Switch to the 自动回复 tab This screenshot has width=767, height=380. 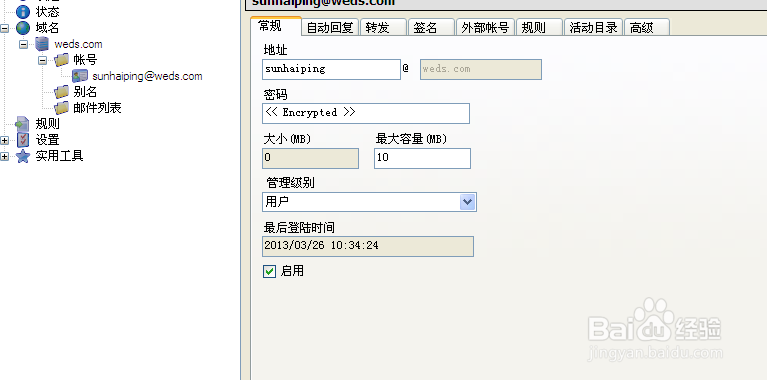click(x=330, y=27)
